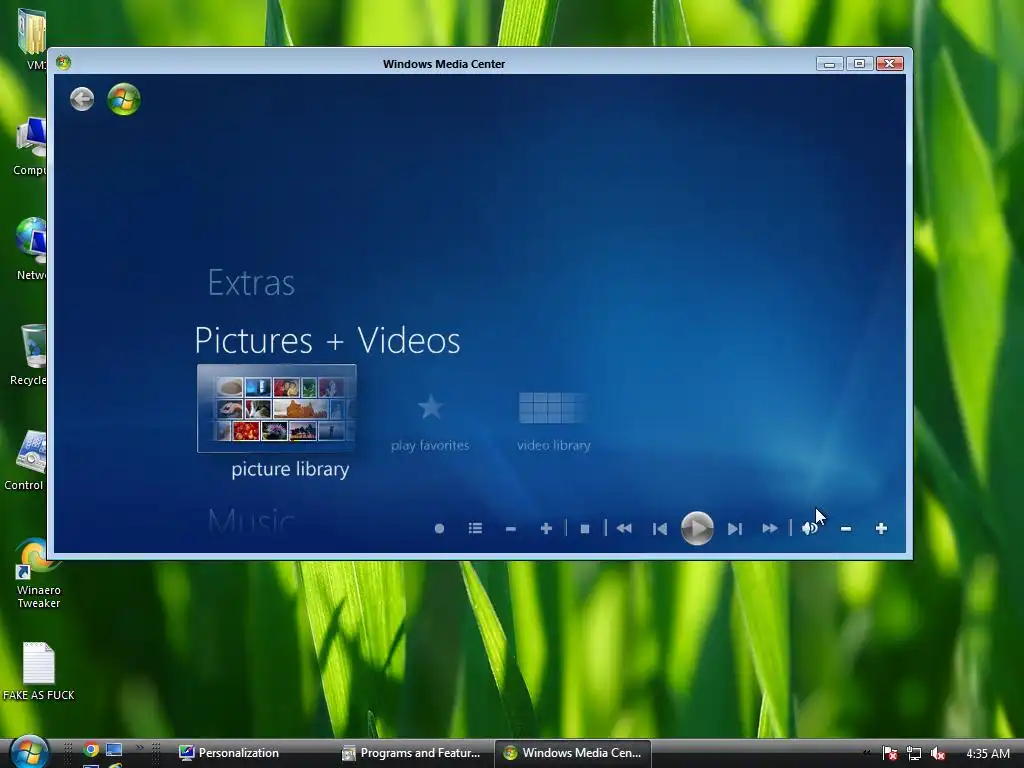
Task: Click the security alert flag tray icon
Action: pyautogui.click(x=889, y=754)
